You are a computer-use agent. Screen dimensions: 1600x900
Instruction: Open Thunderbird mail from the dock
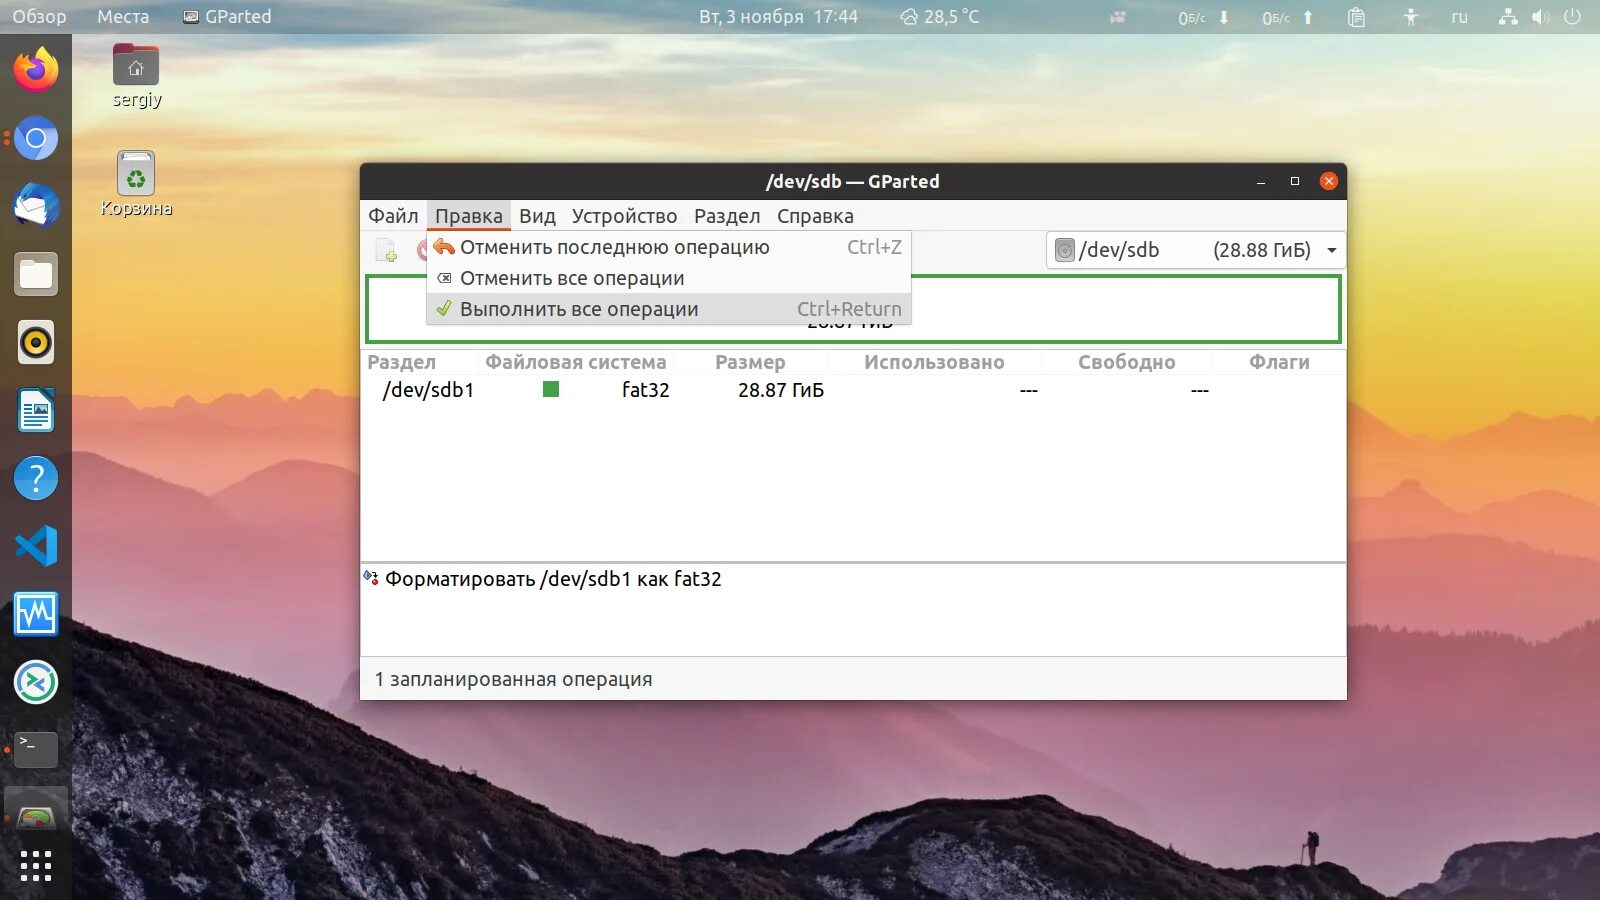pyautogui.click(x=36, y=206)
